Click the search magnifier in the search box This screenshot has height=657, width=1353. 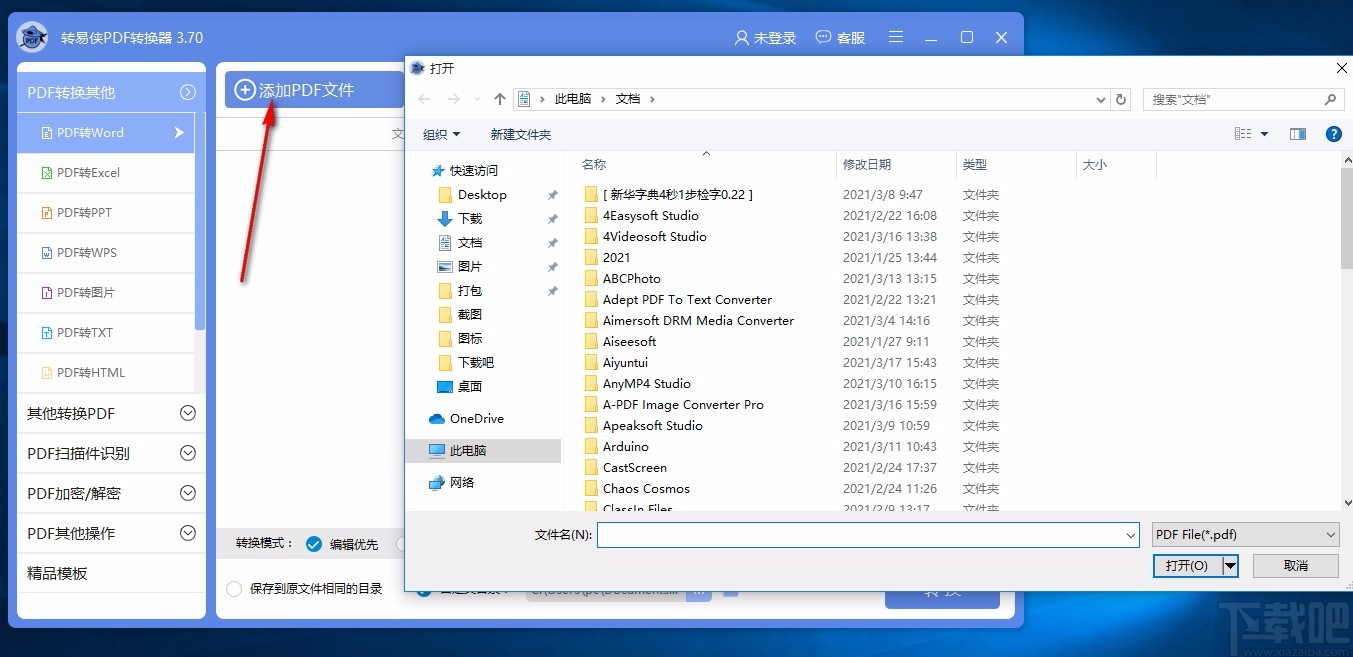tap(1330, 99)
